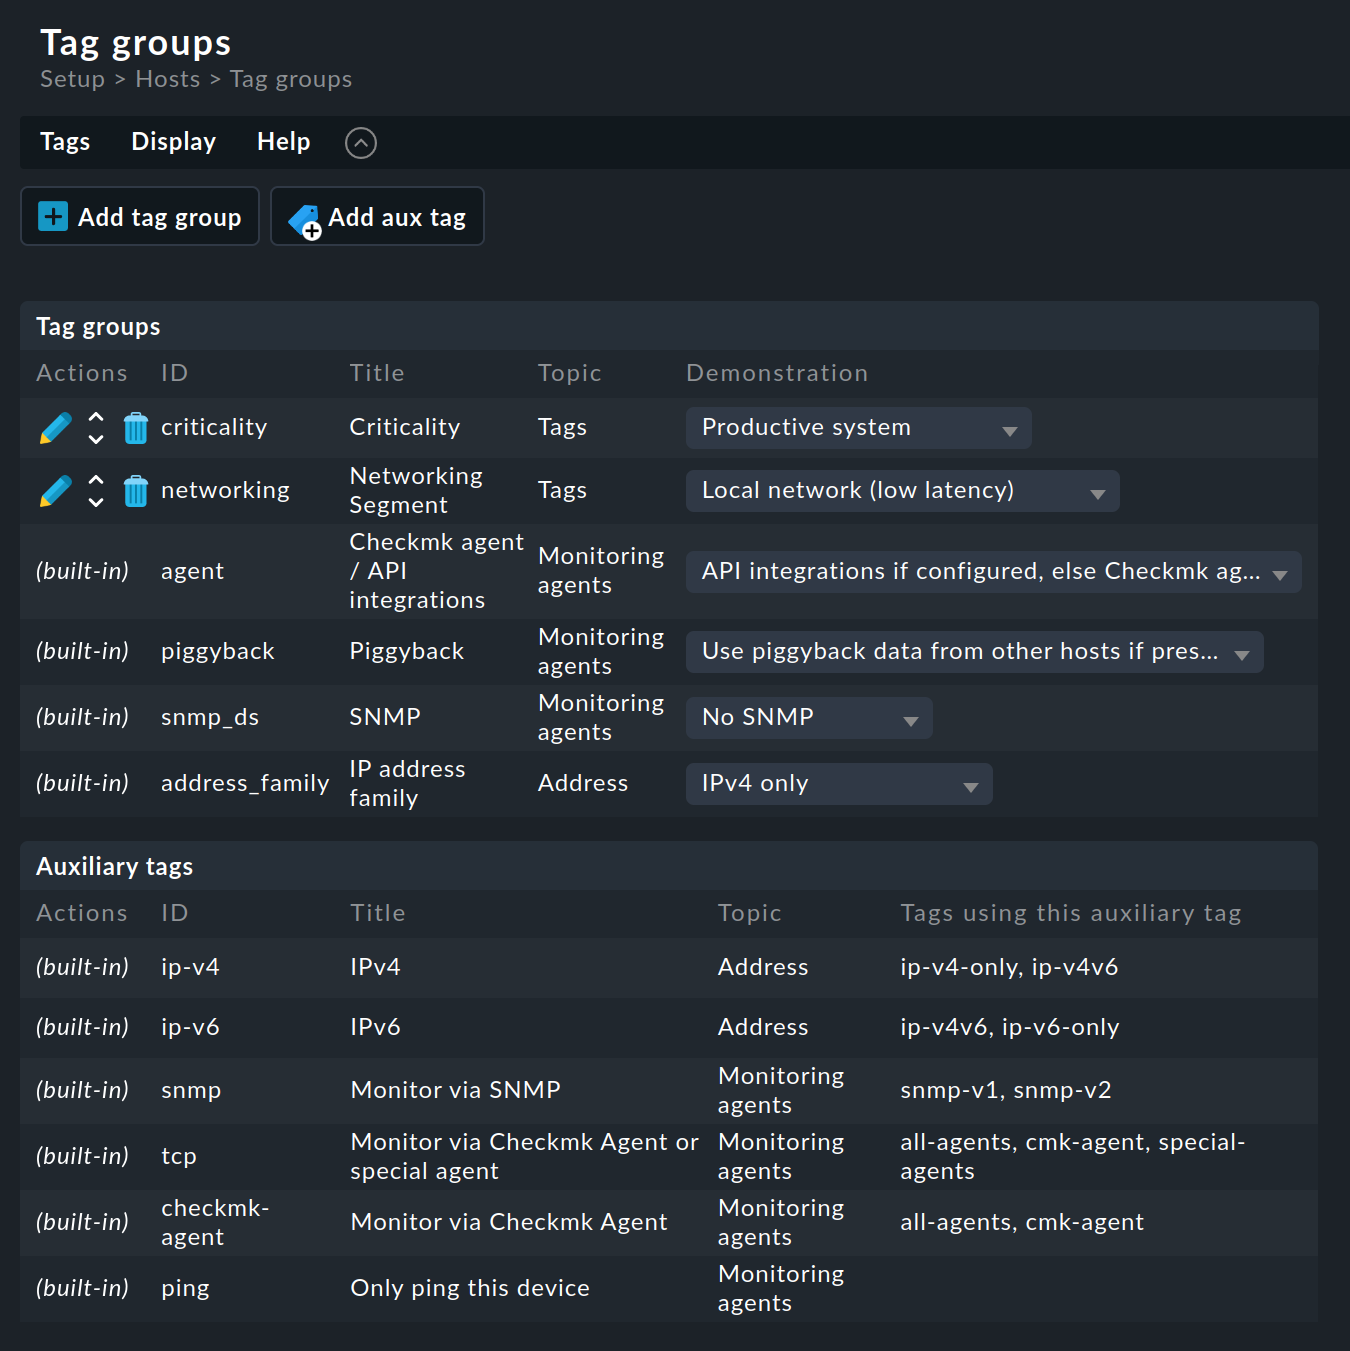Open the Tags menu
Screen dimensions: 1350x1351
[x=64, y=141]
